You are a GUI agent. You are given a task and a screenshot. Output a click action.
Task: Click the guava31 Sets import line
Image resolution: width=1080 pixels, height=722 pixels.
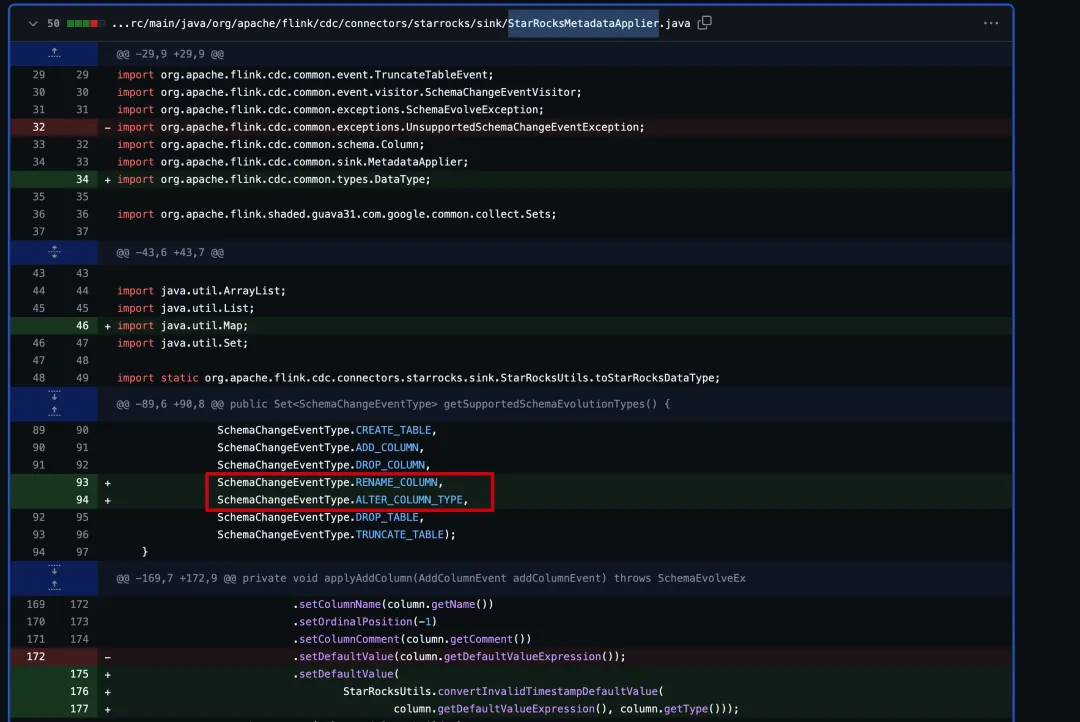[337, 214]
